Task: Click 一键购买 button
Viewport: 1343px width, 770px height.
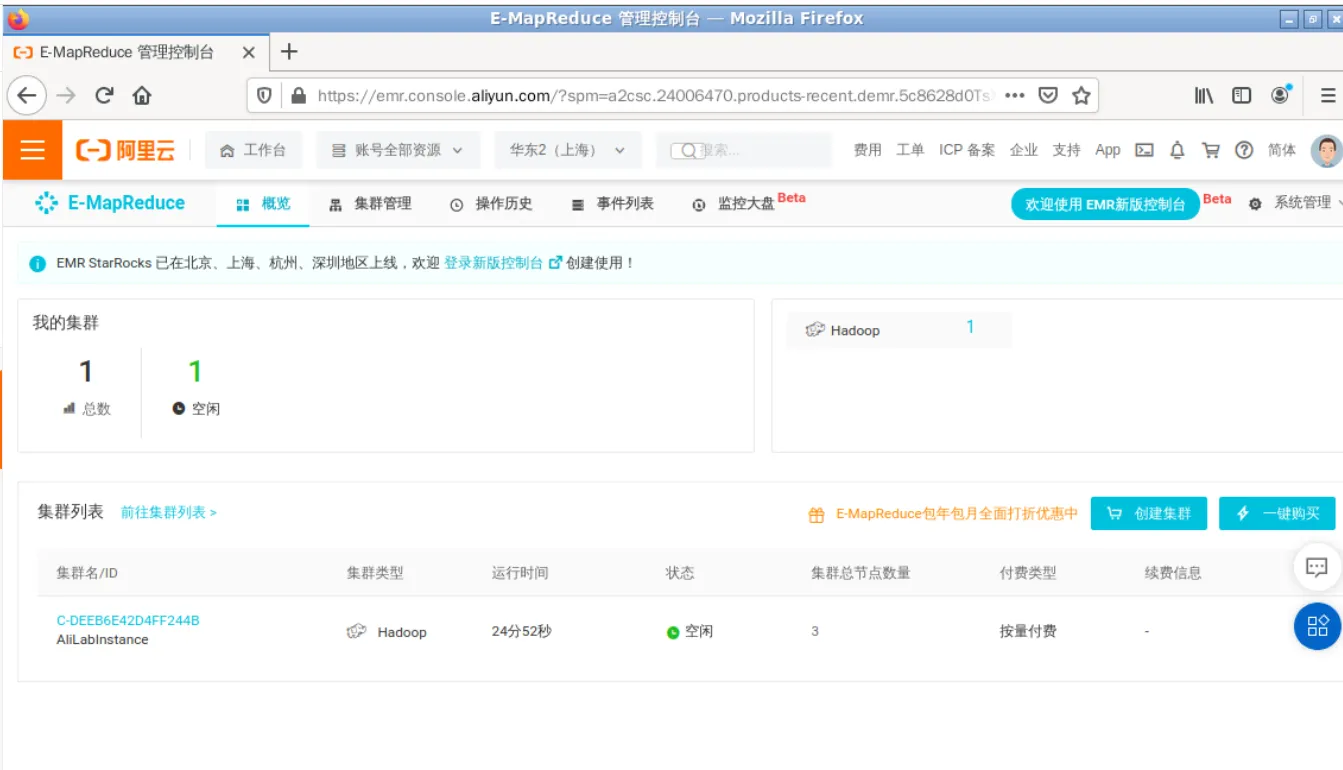Action: (x=1277, y=513)
